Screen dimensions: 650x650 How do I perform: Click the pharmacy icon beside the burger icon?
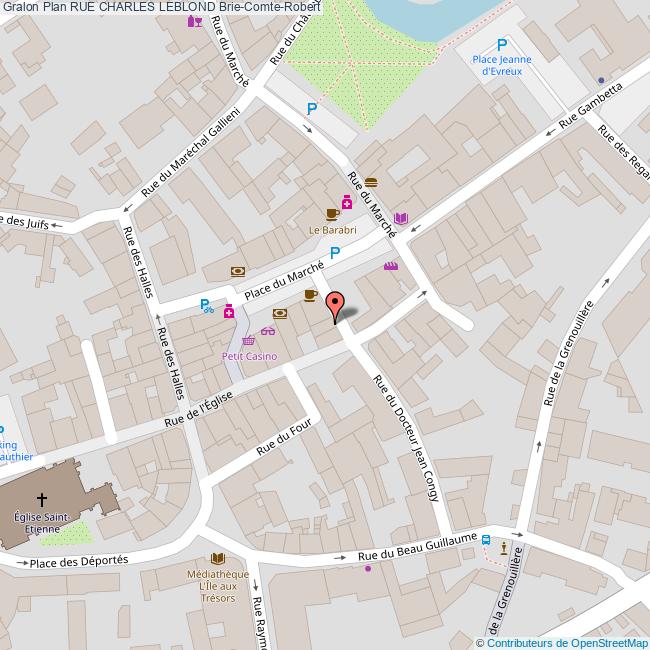[347, 203]
